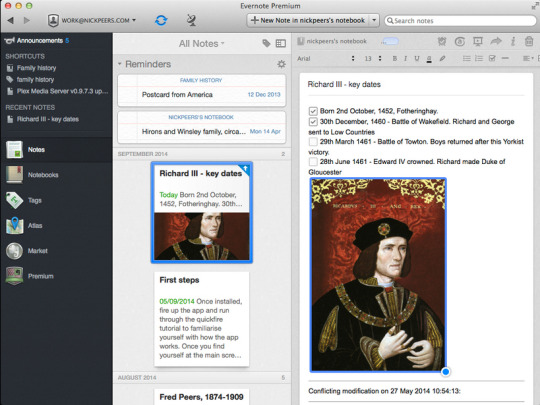Click AUGUST 2014 section header

(201, 377)
